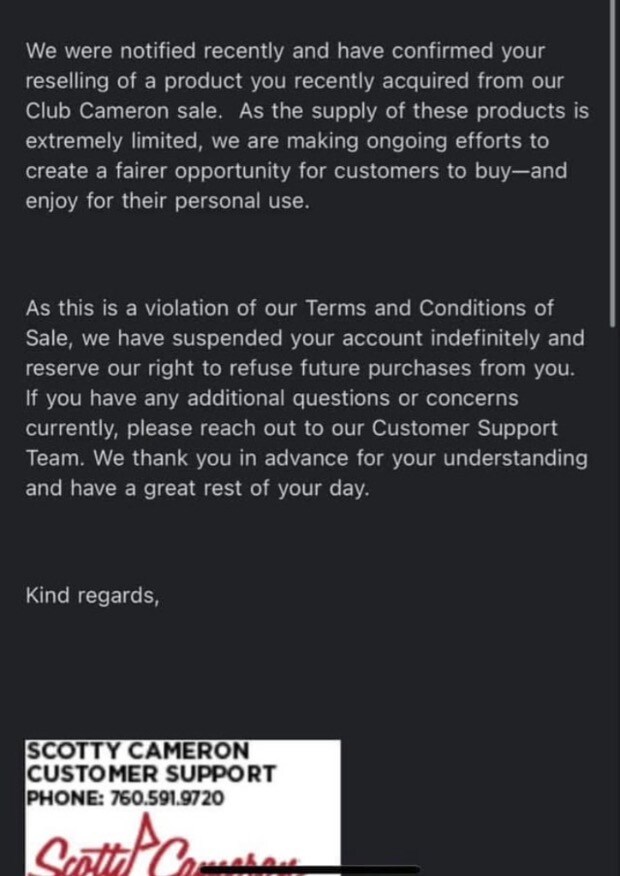Tap the home indicator bar at the bottom
Screen dimensions: 620x876
310,869
